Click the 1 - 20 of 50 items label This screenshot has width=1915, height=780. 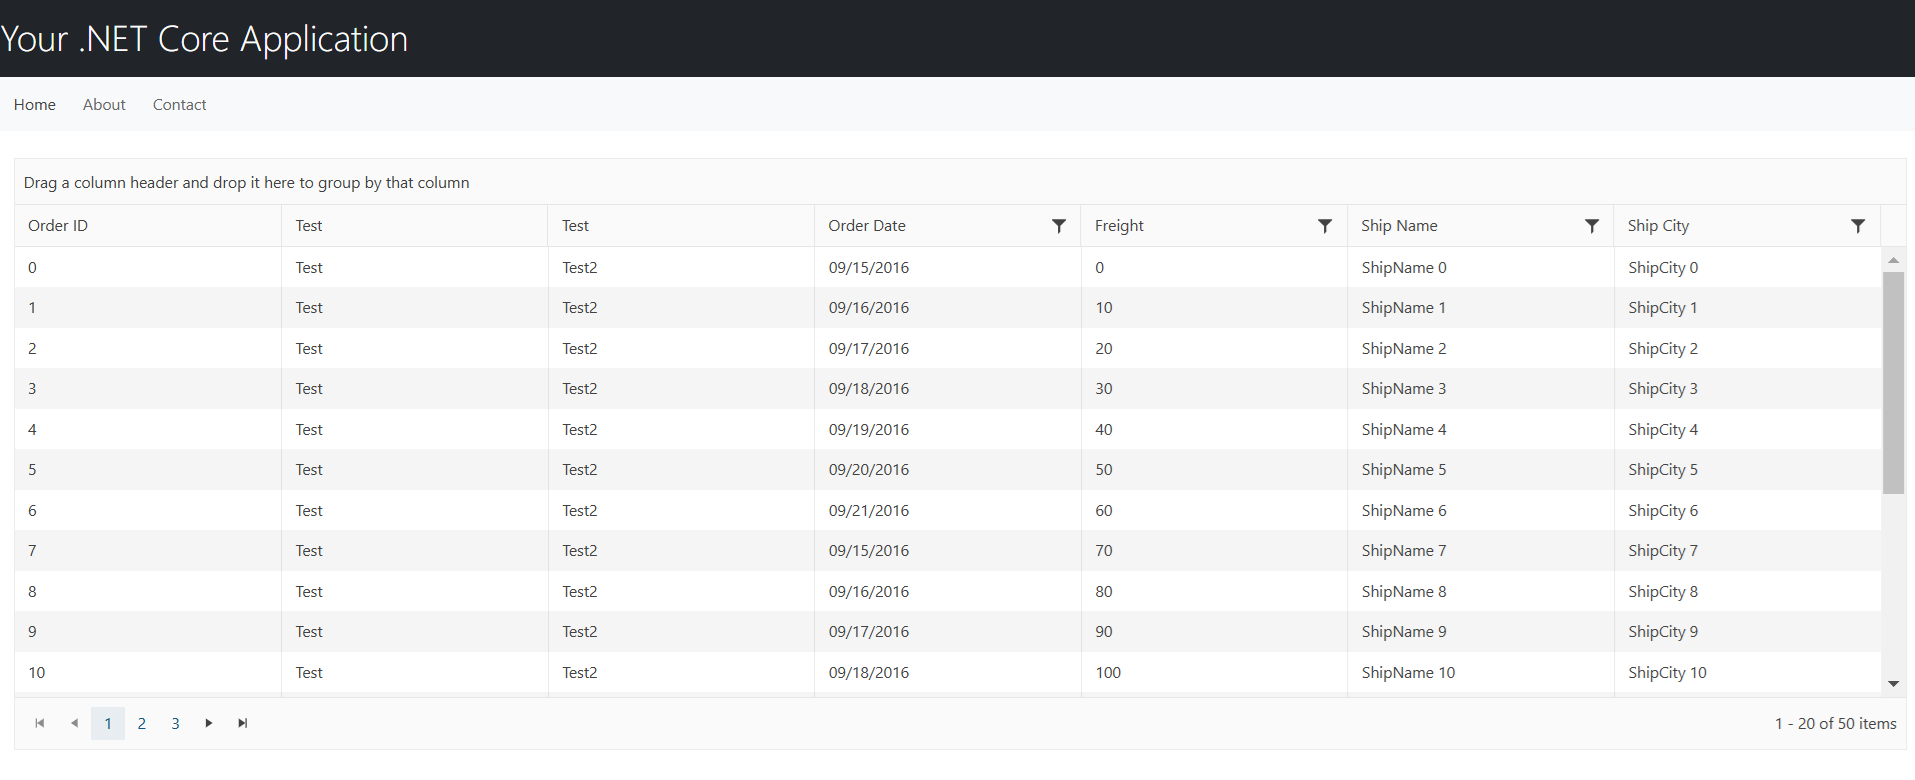[x=1835, y=723]
